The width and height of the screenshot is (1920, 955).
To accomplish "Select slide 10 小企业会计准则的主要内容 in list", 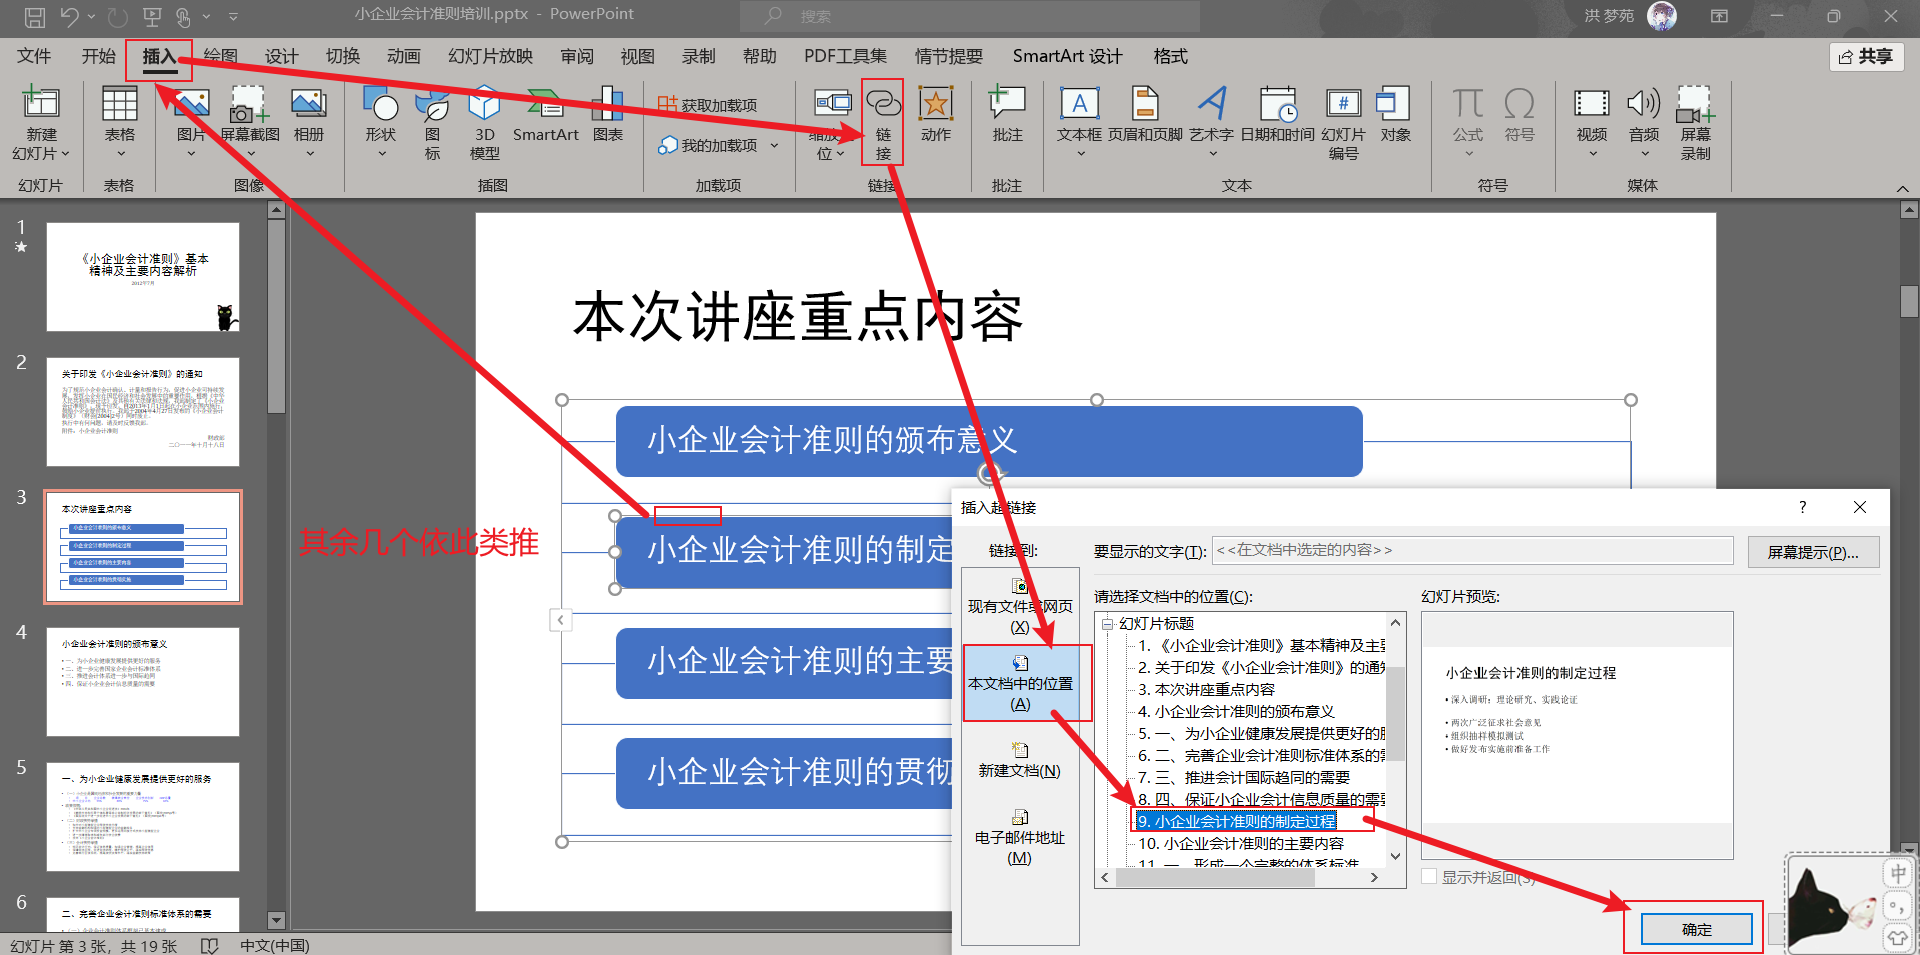I will (x=1241, y=843).
